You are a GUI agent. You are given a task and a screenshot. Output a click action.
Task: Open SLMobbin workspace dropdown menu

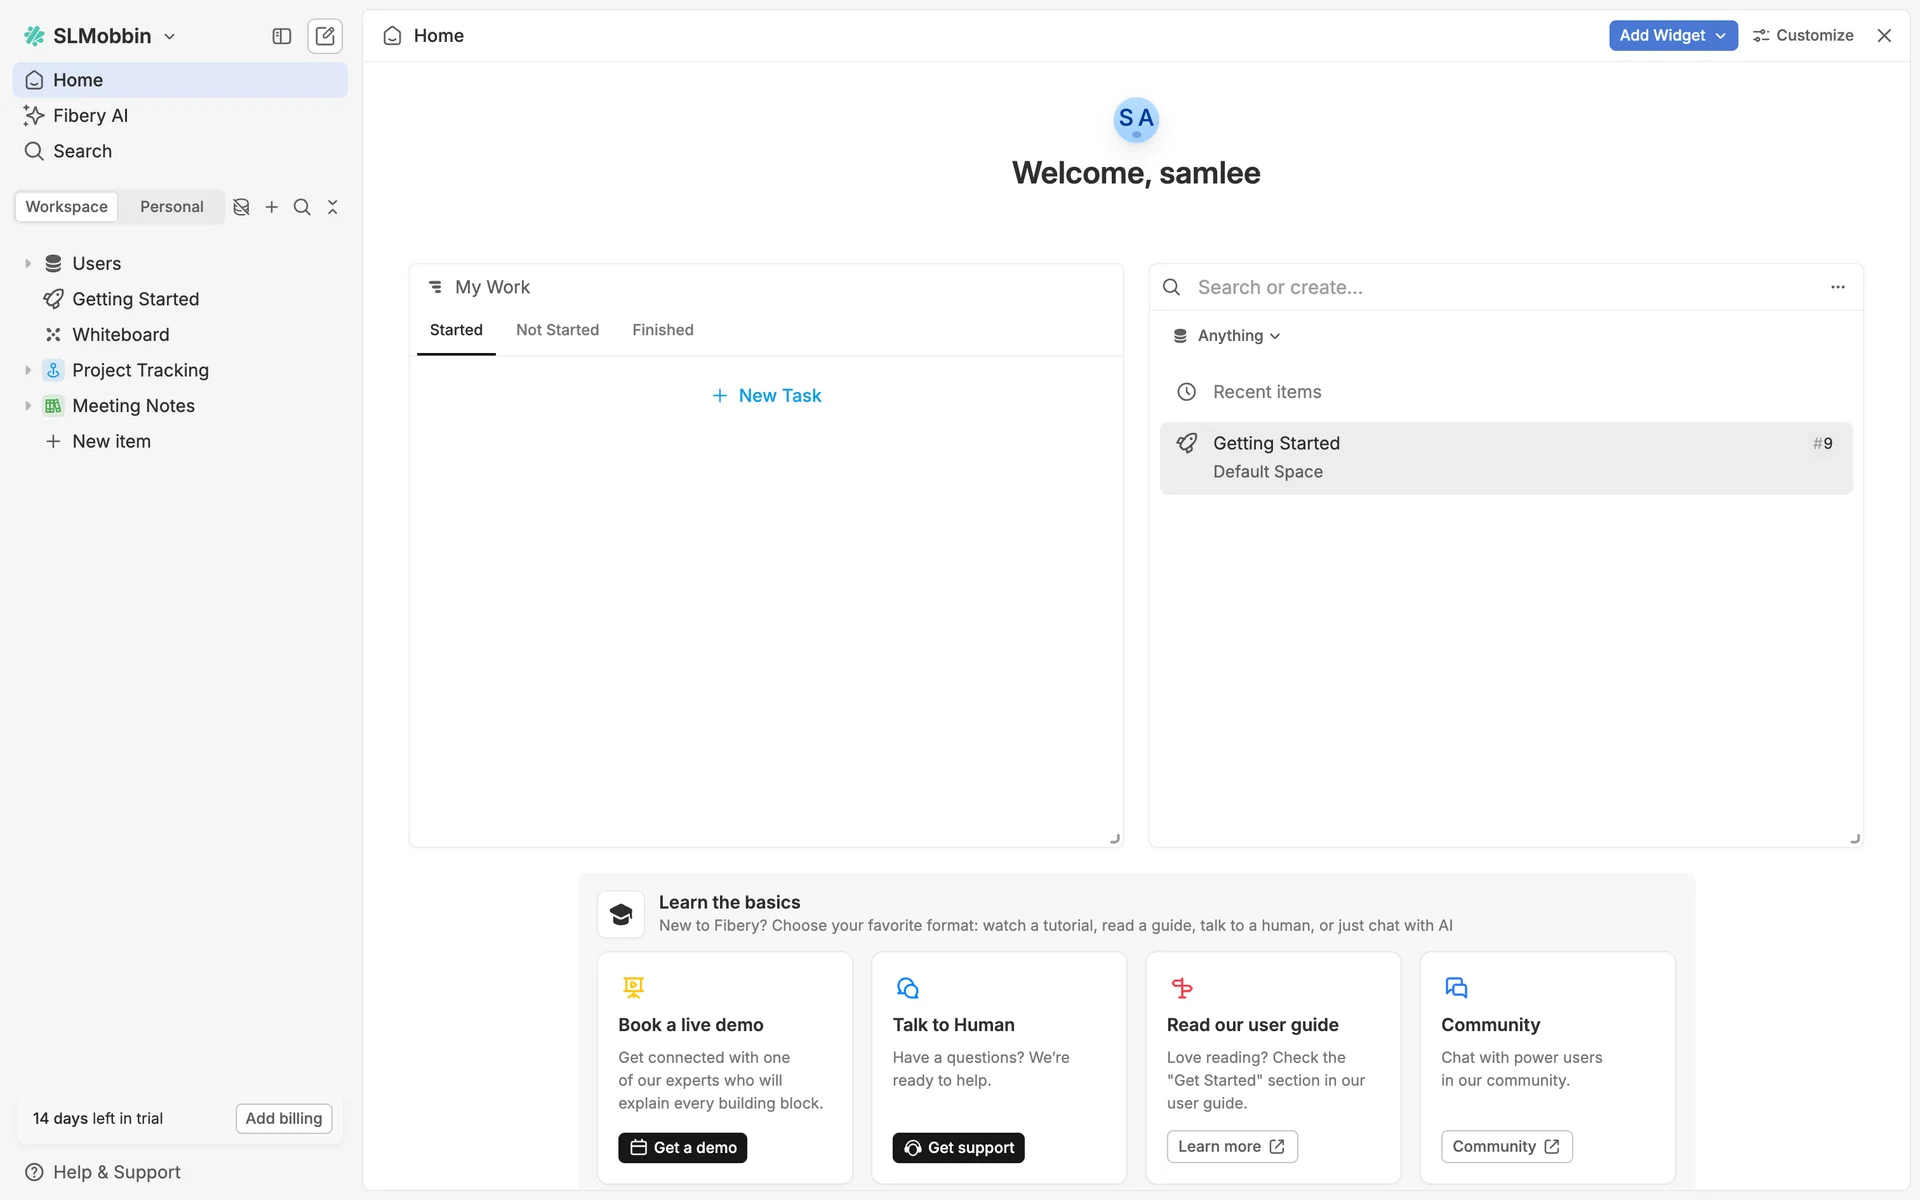pos(101,36)
